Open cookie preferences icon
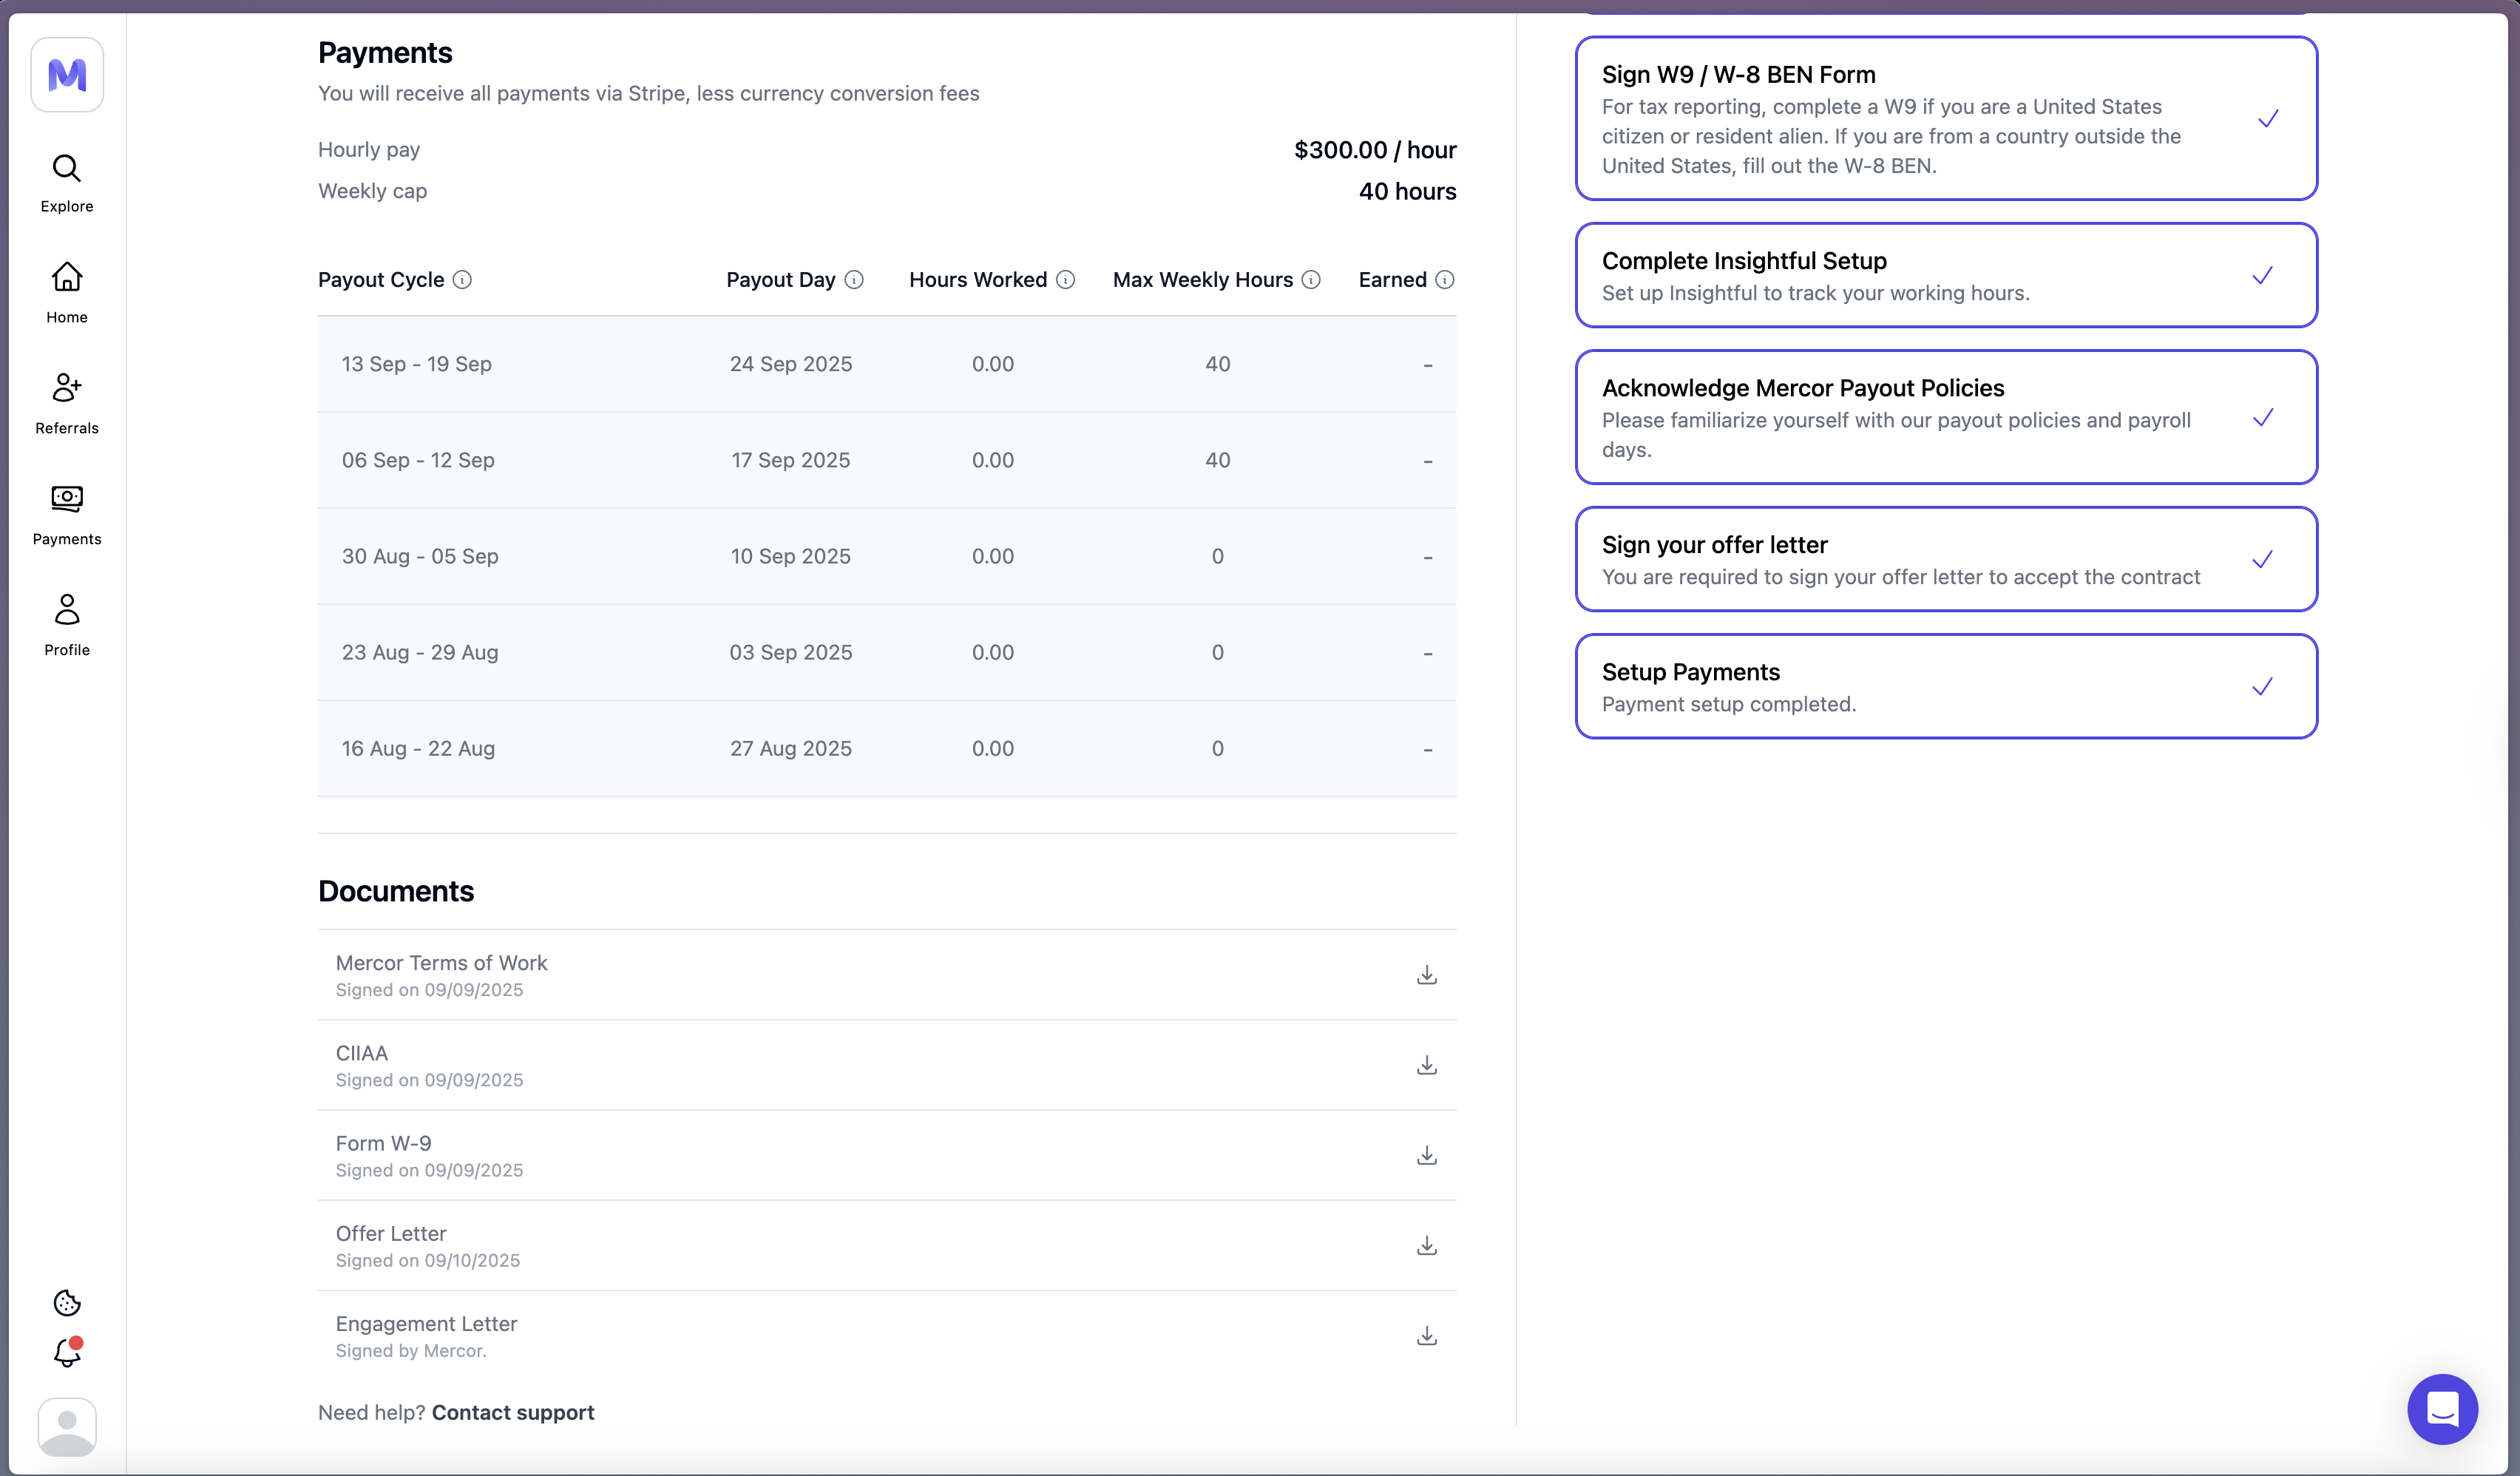This screenshot has width=2520, height=1476. coord(67,1303)
